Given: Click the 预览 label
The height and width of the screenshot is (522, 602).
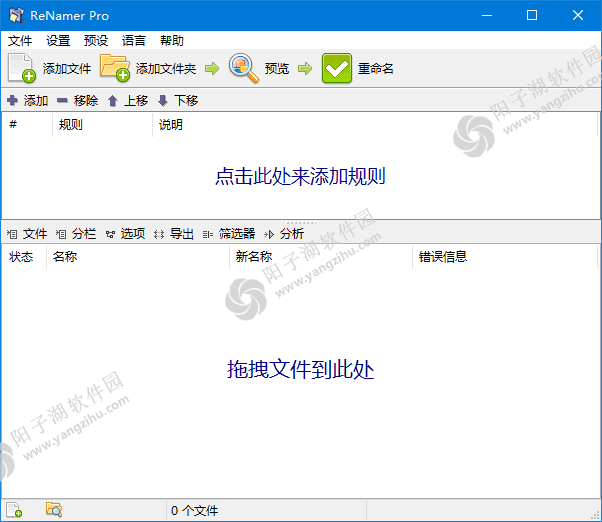Looking at the screenshot, I should (276, 69).
